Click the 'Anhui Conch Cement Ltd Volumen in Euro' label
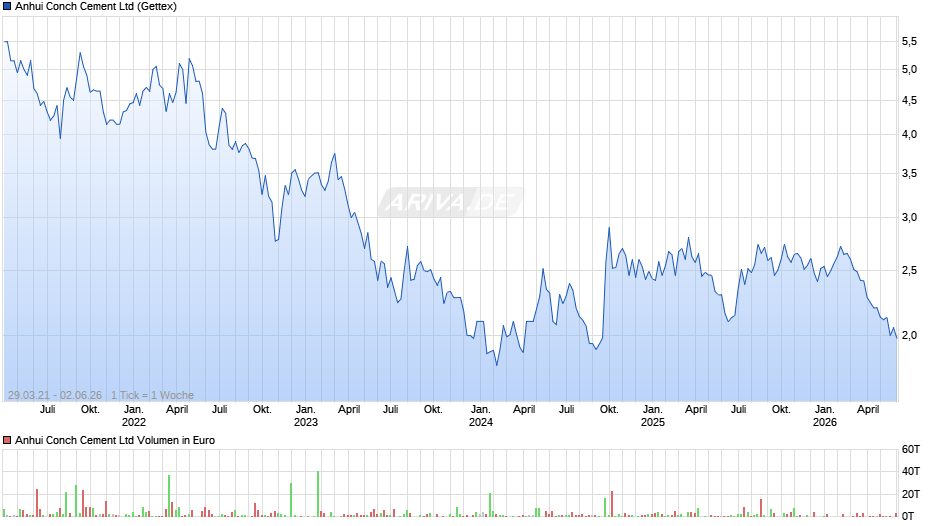 click(115, 440)
